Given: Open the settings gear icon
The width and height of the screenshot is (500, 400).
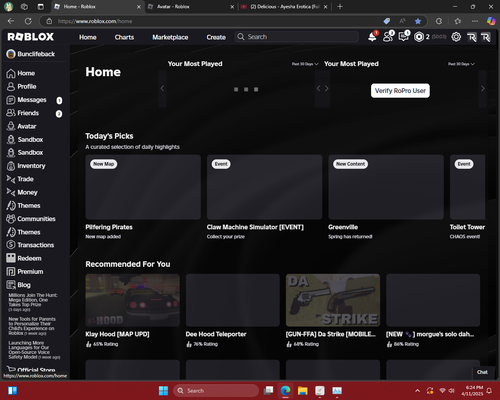Looking at the screenshot, I should tap(456, 37).
